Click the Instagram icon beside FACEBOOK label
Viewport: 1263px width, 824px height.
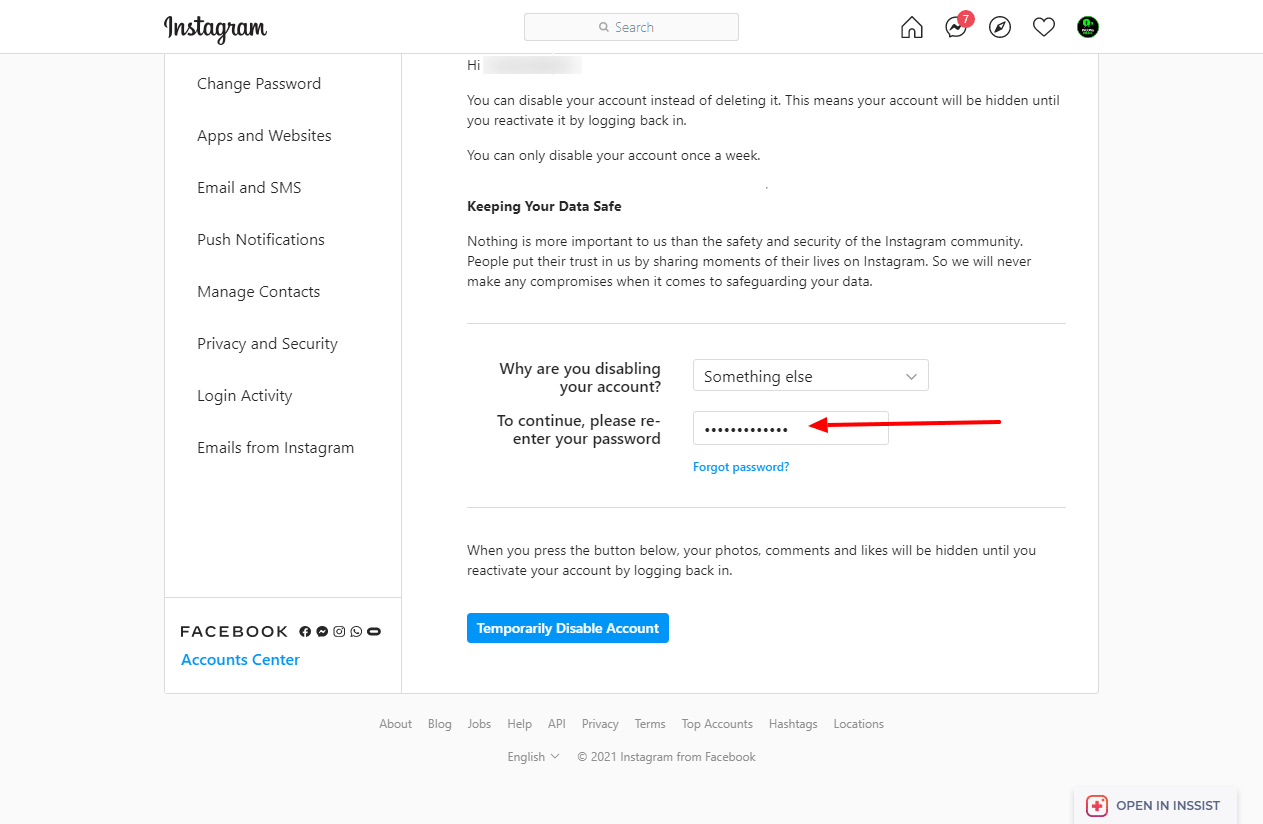click(339, 632)
